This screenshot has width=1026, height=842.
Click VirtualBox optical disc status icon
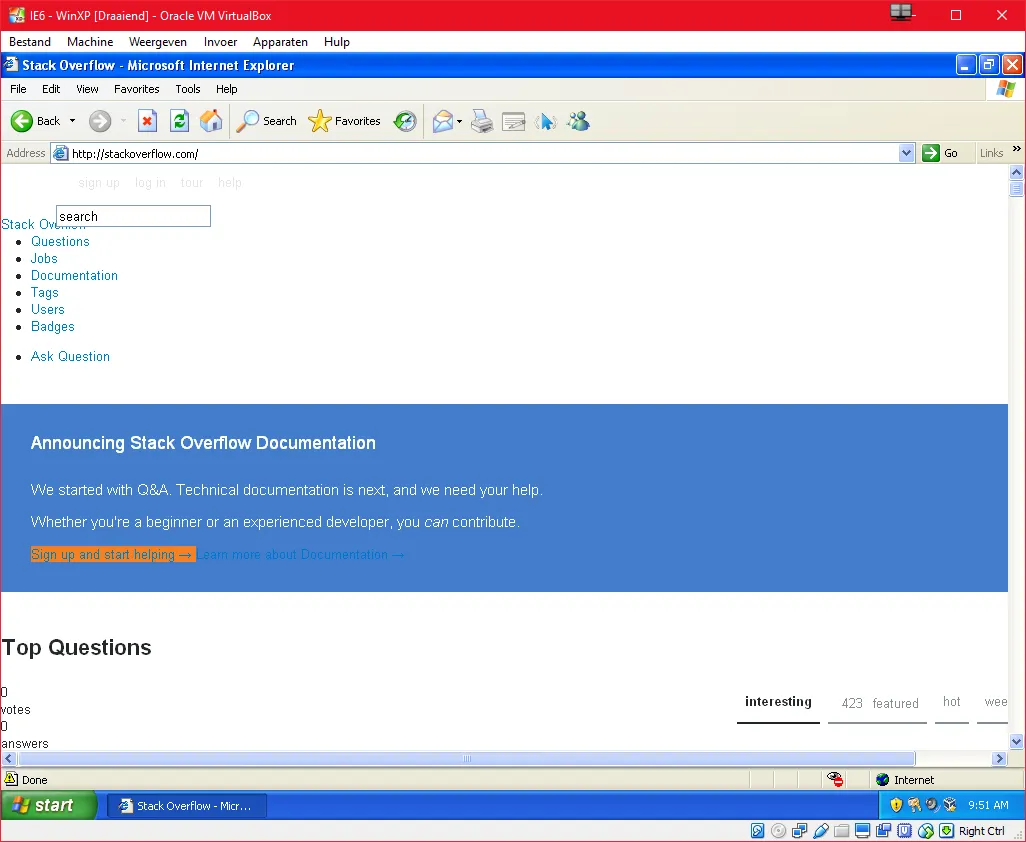tap(779, 831)
